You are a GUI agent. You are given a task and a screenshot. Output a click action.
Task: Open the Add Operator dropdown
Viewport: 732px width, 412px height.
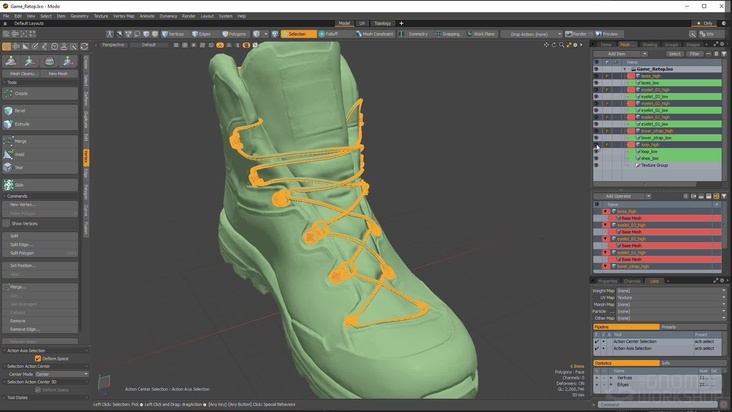click(622, 196)
